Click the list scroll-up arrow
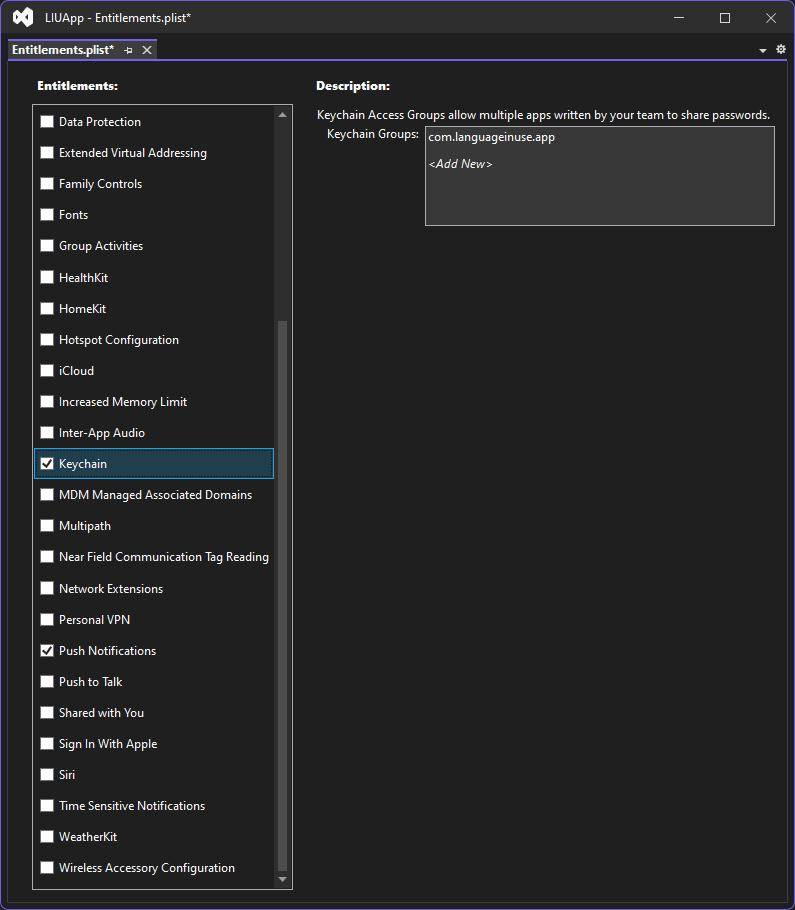Screen dimensions: 795x910 pos(283,115)
